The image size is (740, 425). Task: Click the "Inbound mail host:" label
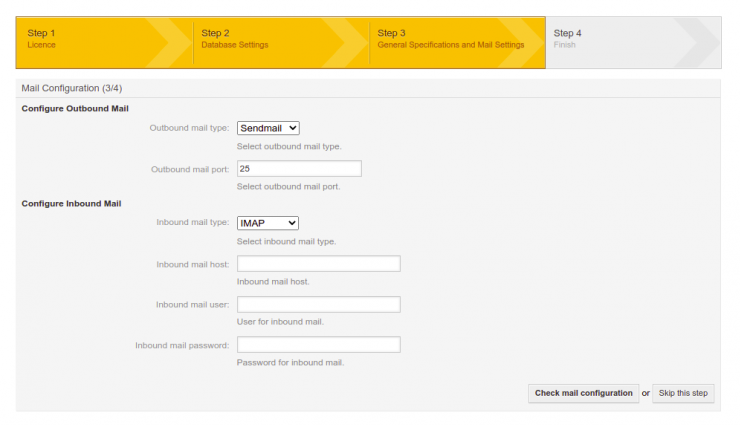point(193,264)
